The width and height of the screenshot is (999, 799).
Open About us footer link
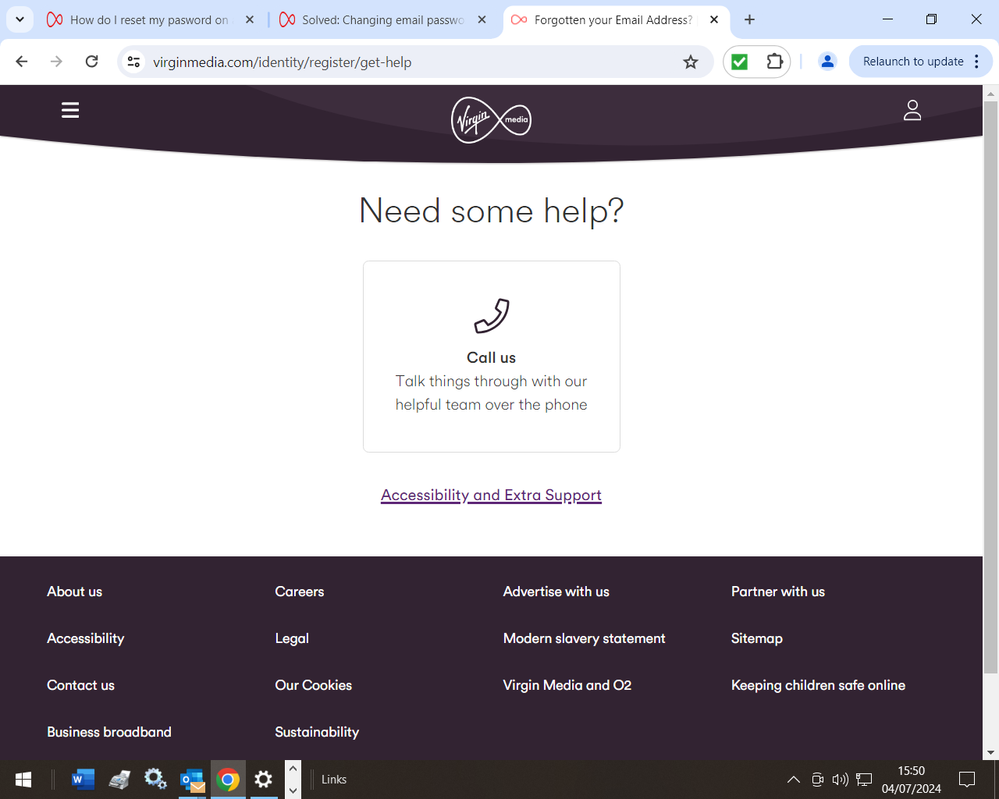(75, 592)
